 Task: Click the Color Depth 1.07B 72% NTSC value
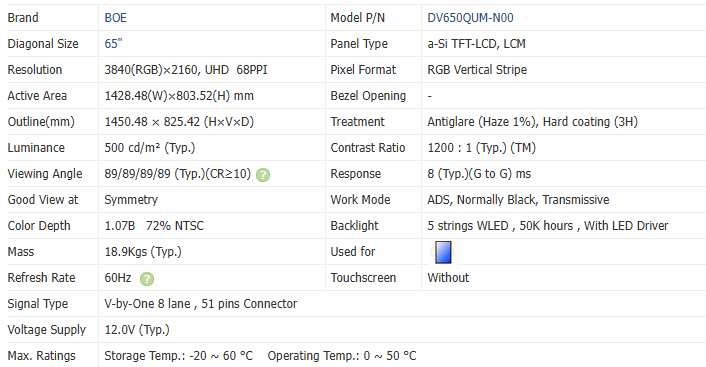[x=154, y=226]
